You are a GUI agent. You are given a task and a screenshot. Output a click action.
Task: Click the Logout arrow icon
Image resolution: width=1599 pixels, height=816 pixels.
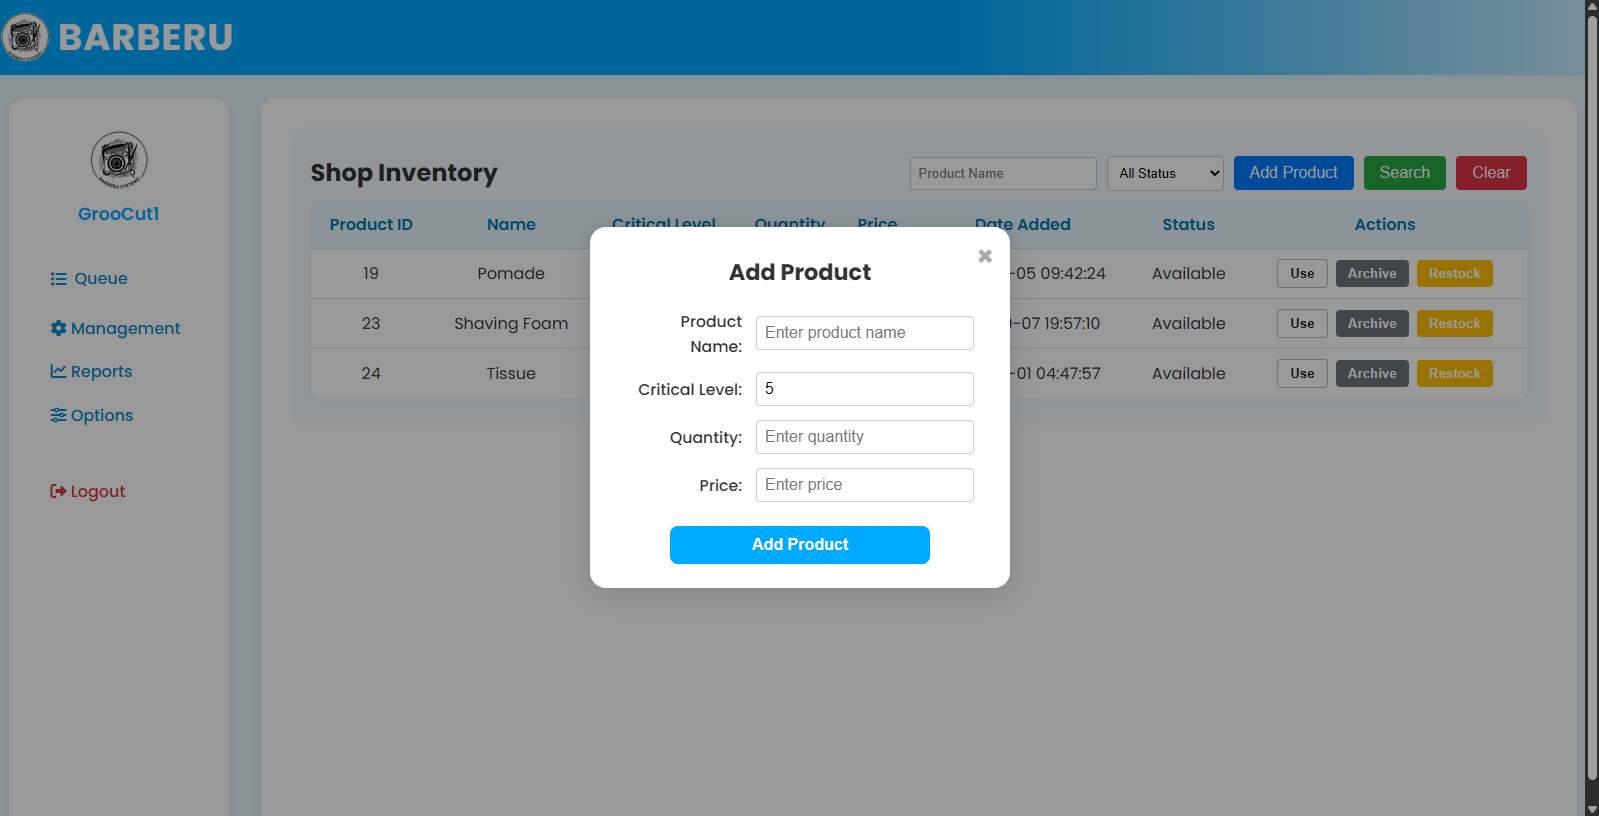(58, 491)
